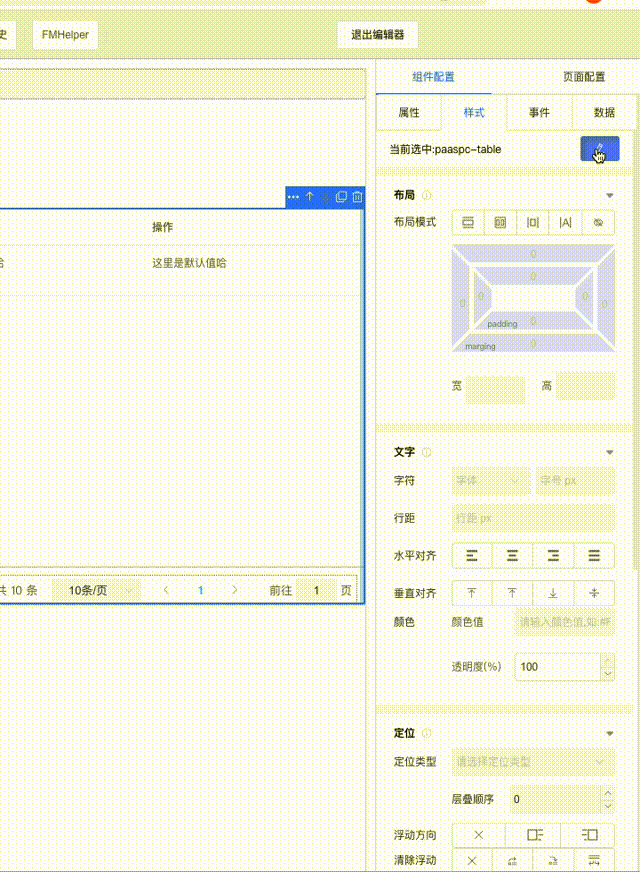Image resolution: width=640 pixels, height=872 pixels.
Task: Select center horizontal text alignment
Action: point(513,555)
